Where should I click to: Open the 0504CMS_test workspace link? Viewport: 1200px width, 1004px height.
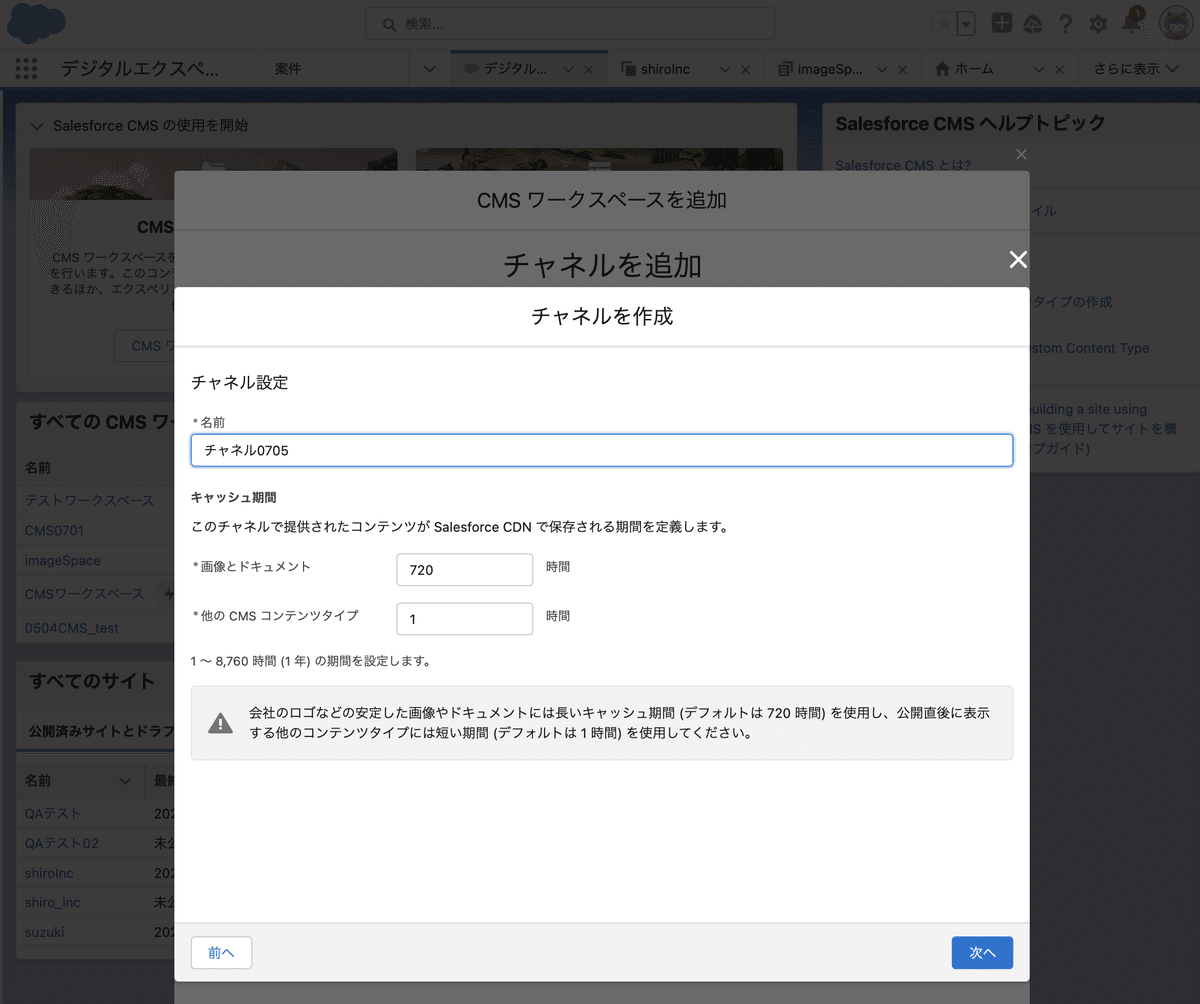point(72,628)
